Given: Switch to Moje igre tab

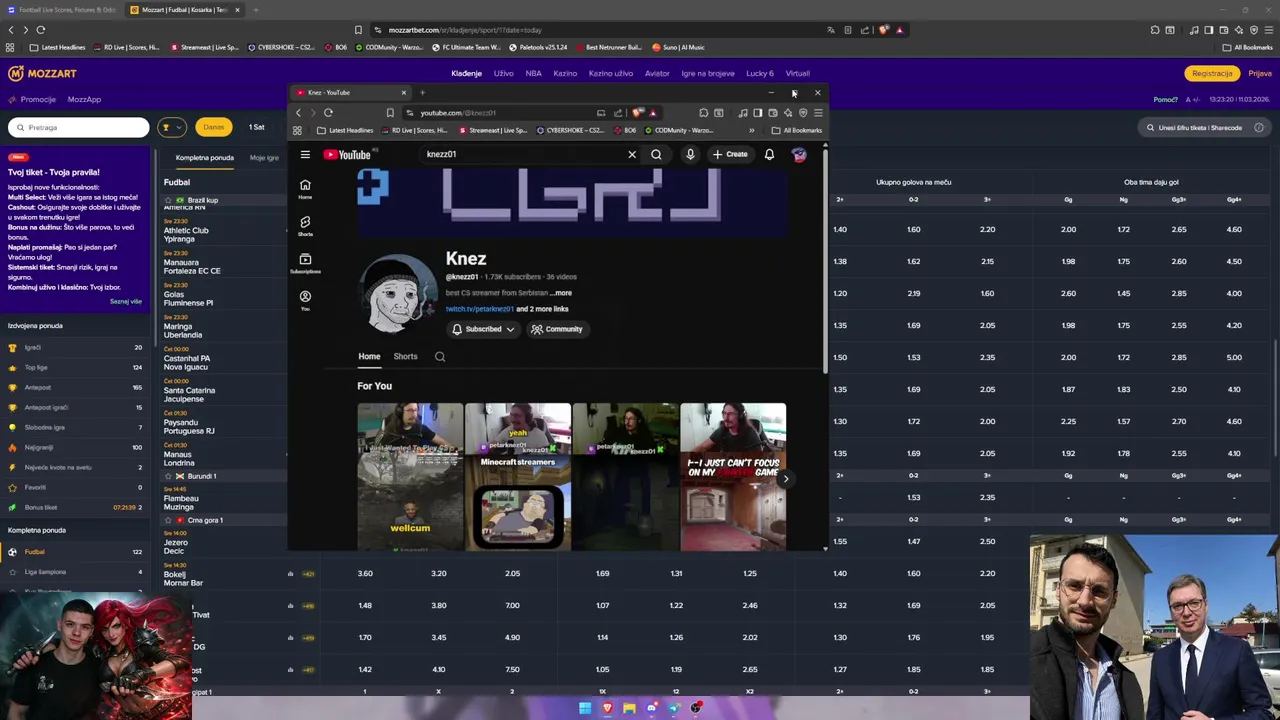Looking at the screenshot, I should [264, 157].
